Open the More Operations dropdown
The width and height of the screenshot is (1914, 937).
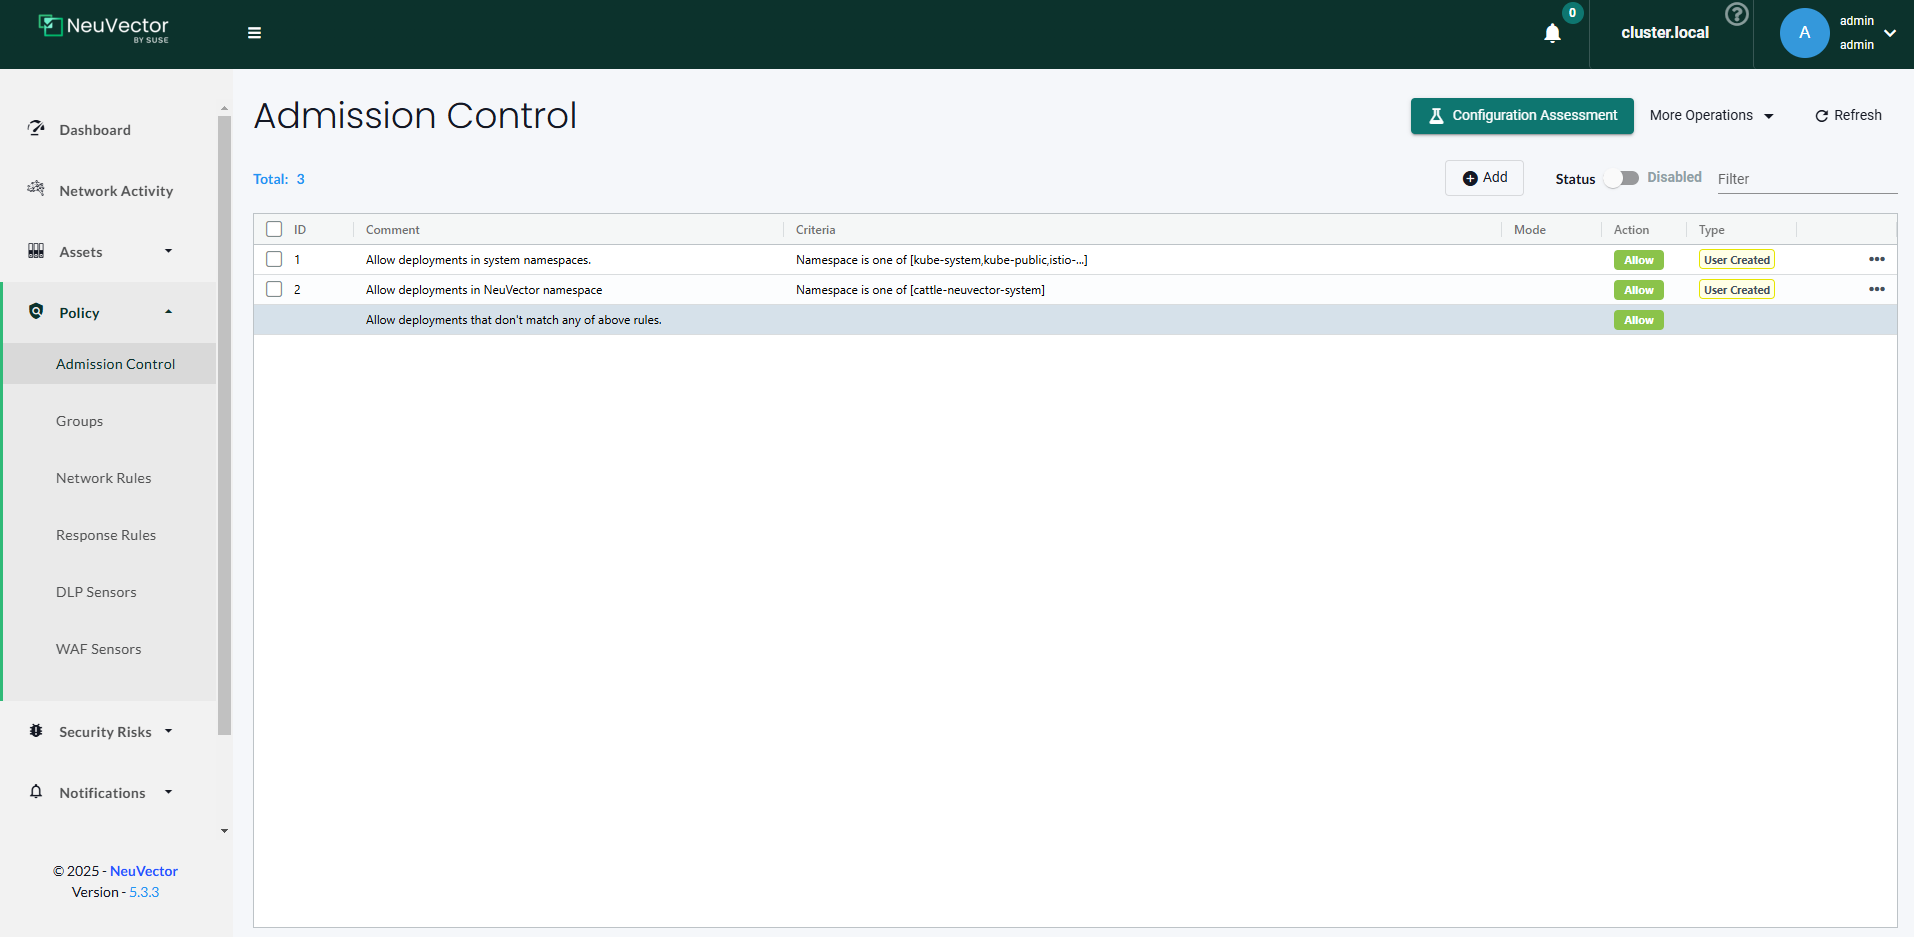pyautogui.click(x=1711, y=115)
